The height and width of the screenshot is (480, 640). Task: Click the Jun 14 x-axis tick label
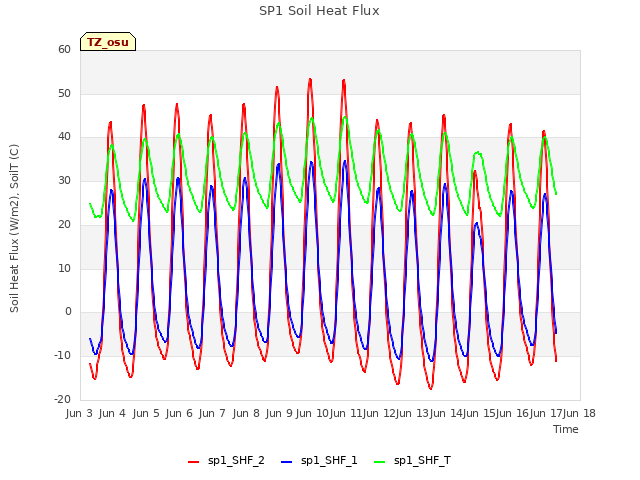click(445, 413)
